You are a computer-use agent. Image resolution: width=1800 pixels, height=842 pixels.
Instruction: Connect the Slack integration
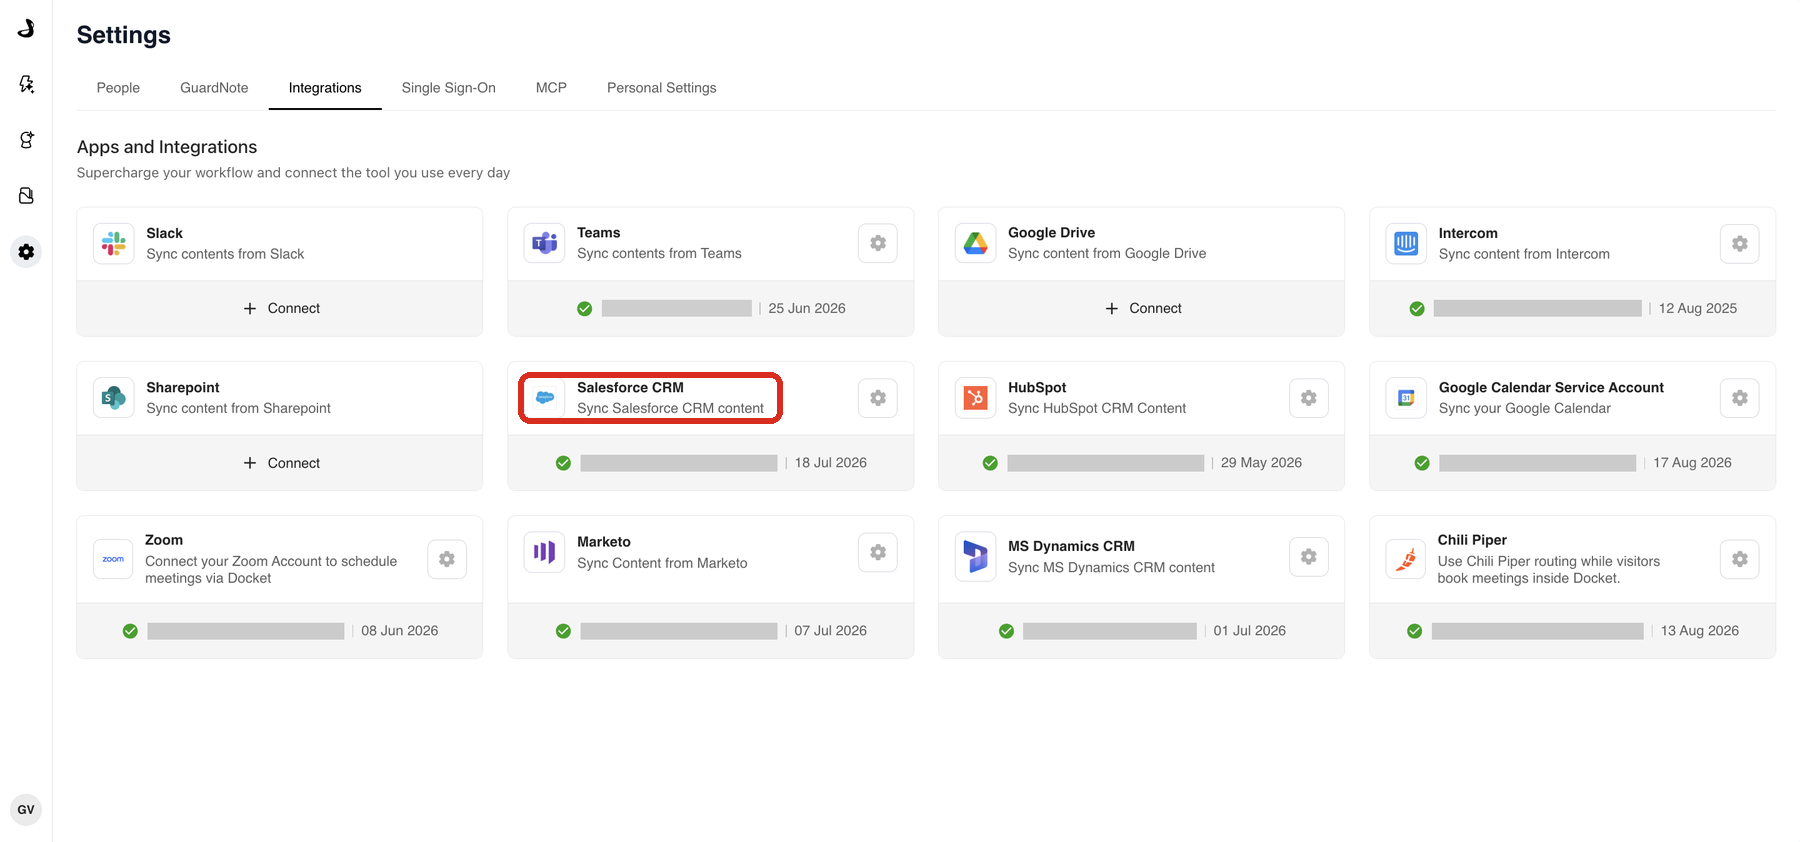tap(281, 308)
